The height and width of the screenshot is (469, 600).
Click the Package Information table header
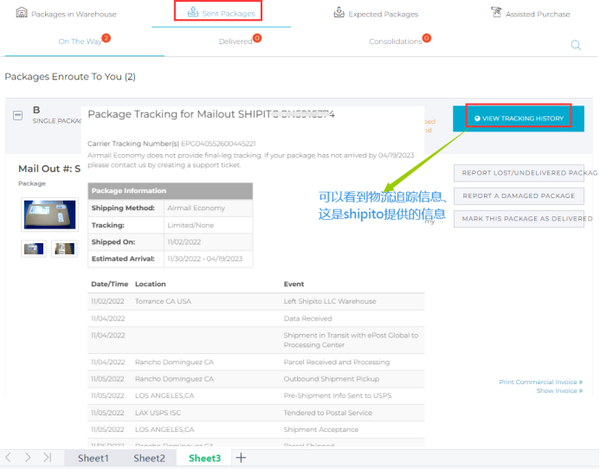pyautogui.click(x=170, y=191)
